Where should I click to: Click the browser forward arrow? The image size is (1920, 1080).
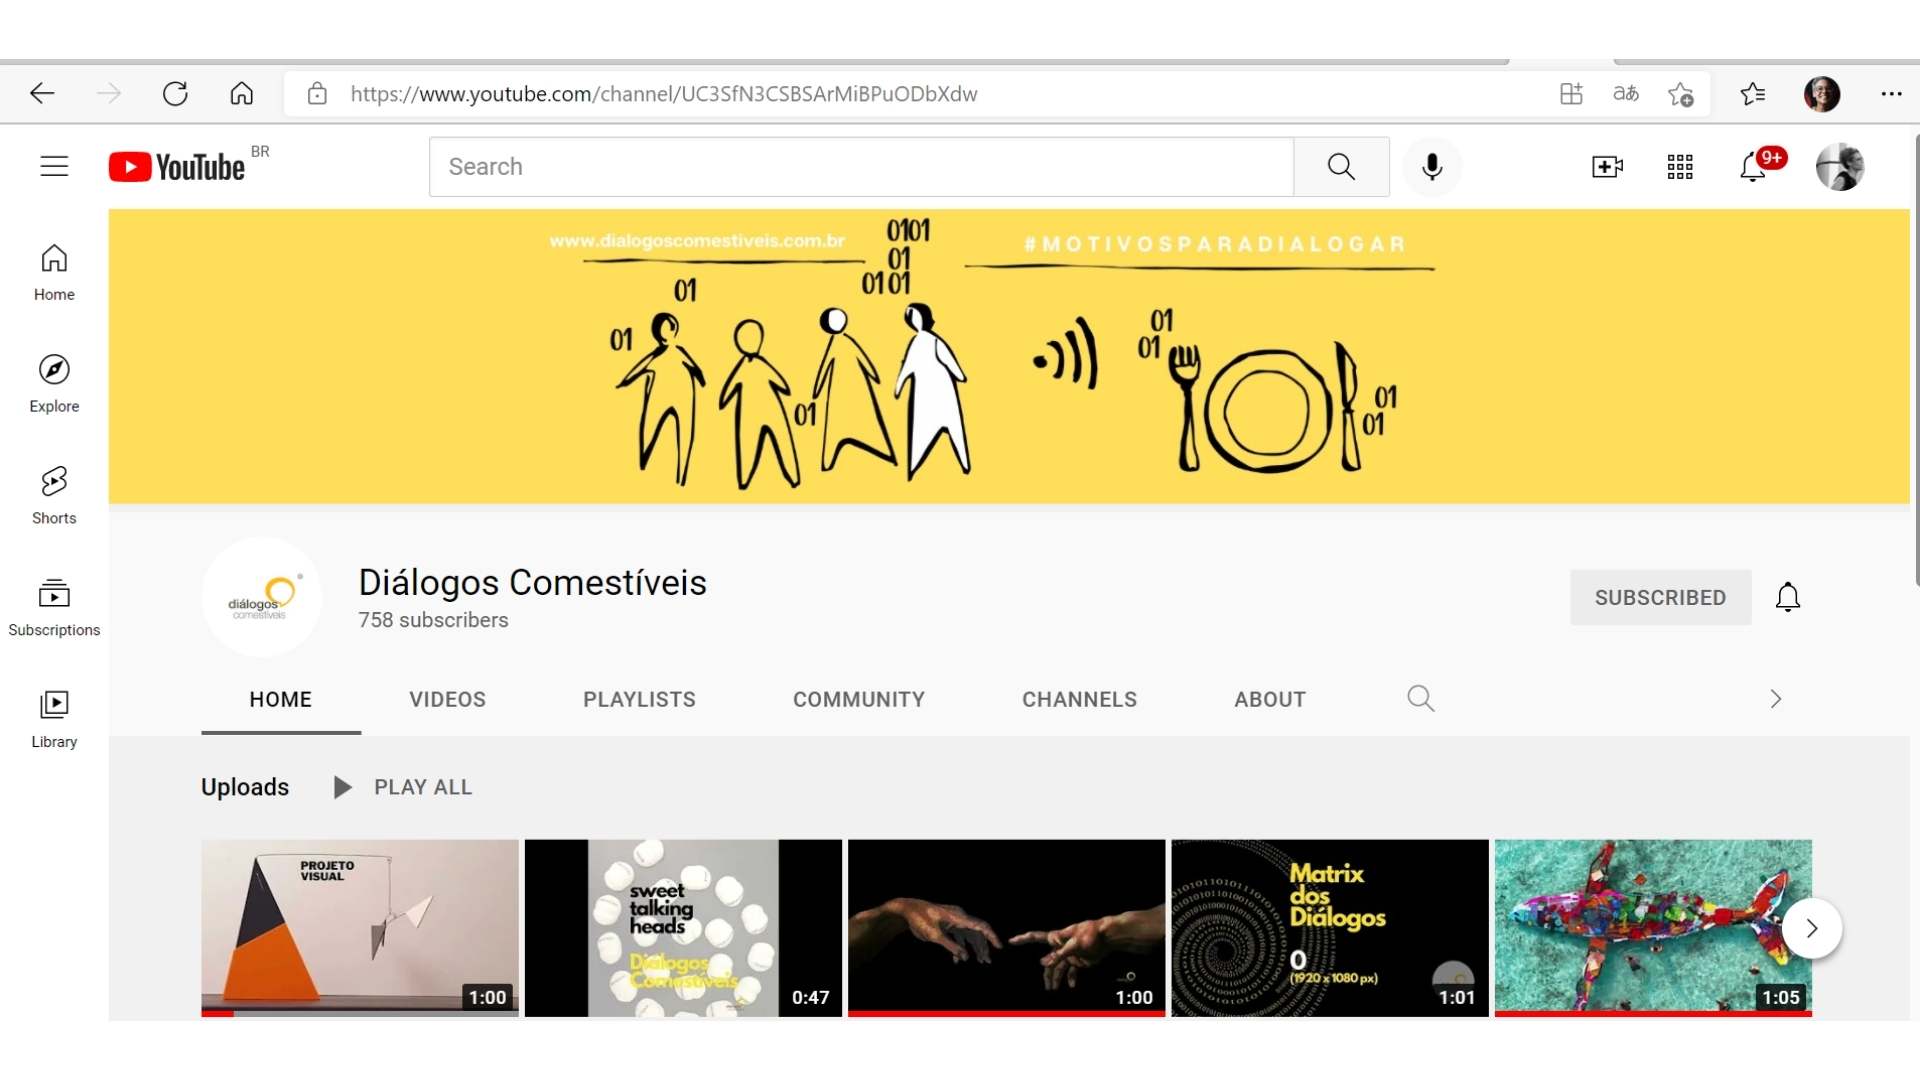[x=108, y=94]
